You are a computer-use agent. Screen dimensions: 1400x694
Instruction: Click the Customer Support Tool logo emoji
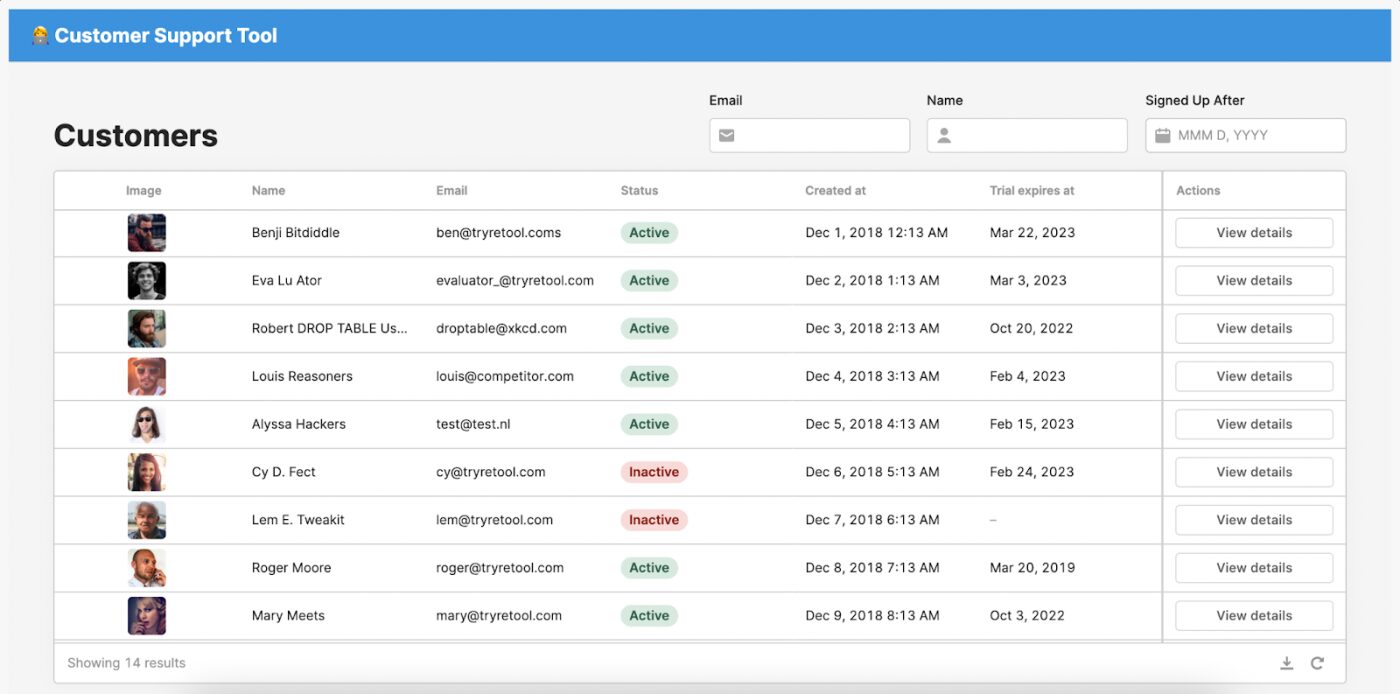[x=40, y=35]
